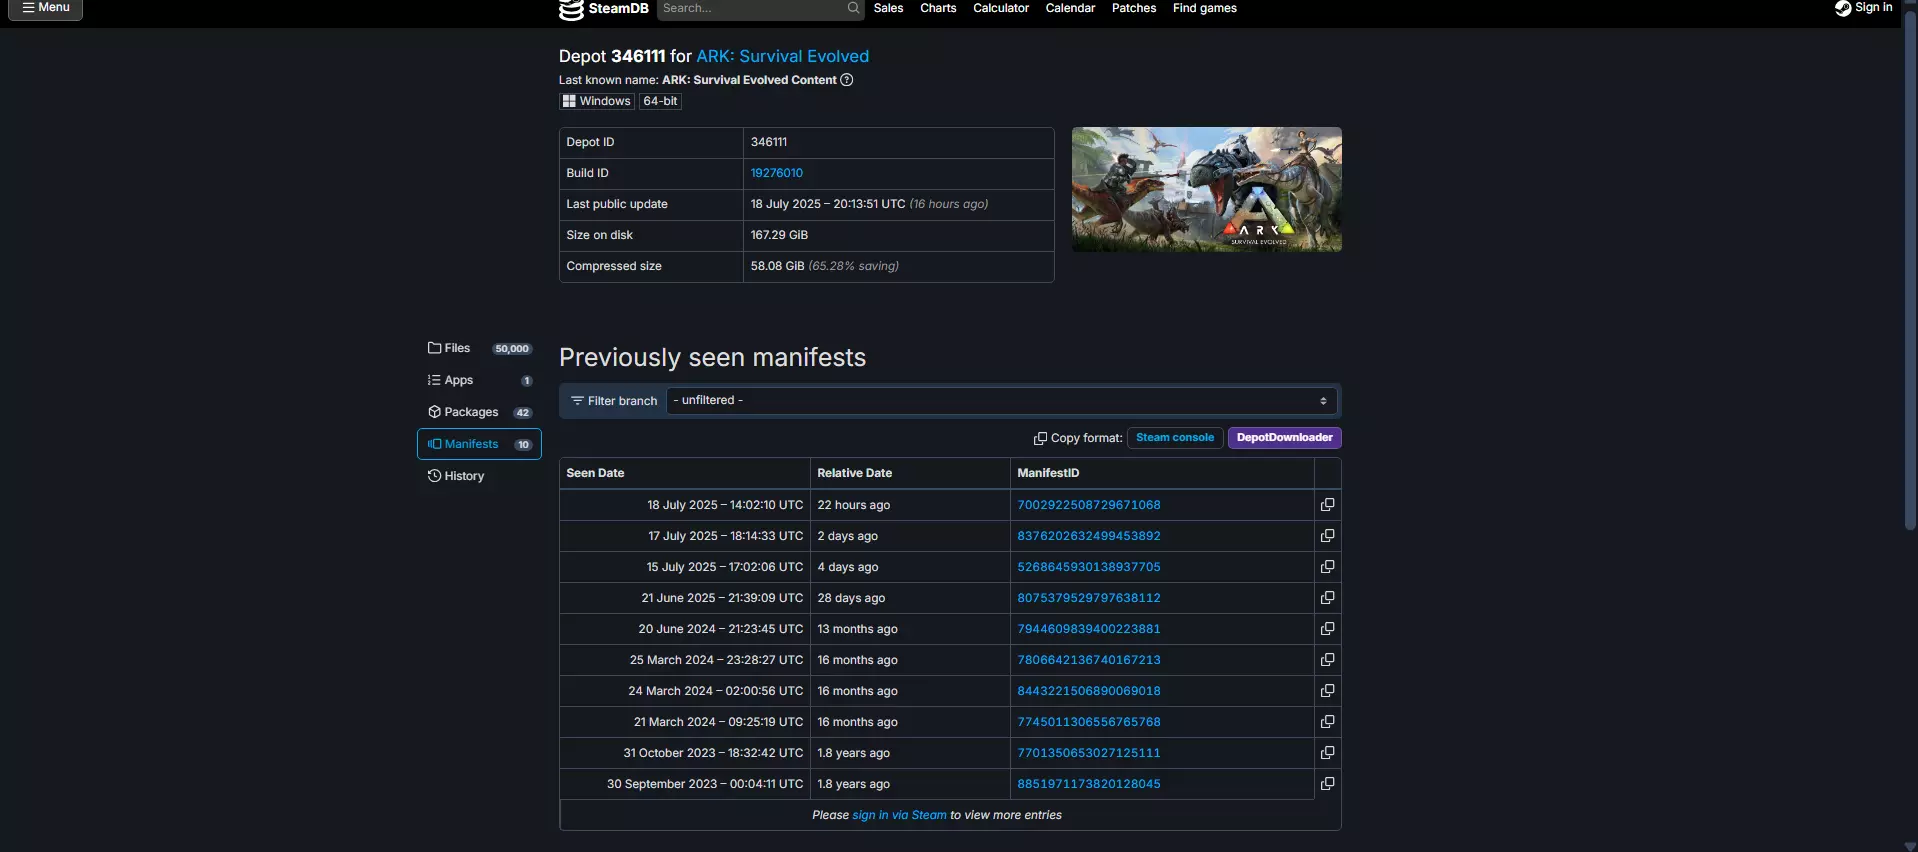Click the 64-bit tag
The height and width of the screenshot is (852, 1918).
(x=660, y=101)
